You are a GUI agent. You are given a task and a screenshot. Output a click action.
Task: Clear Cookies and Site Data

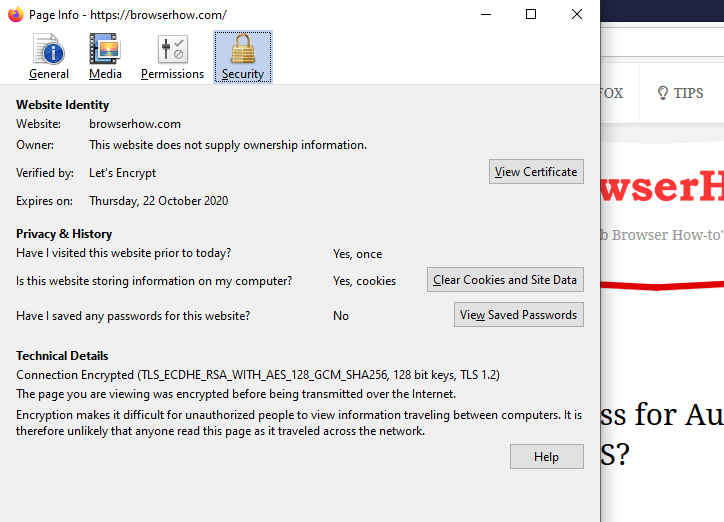(x=505, y=280)
